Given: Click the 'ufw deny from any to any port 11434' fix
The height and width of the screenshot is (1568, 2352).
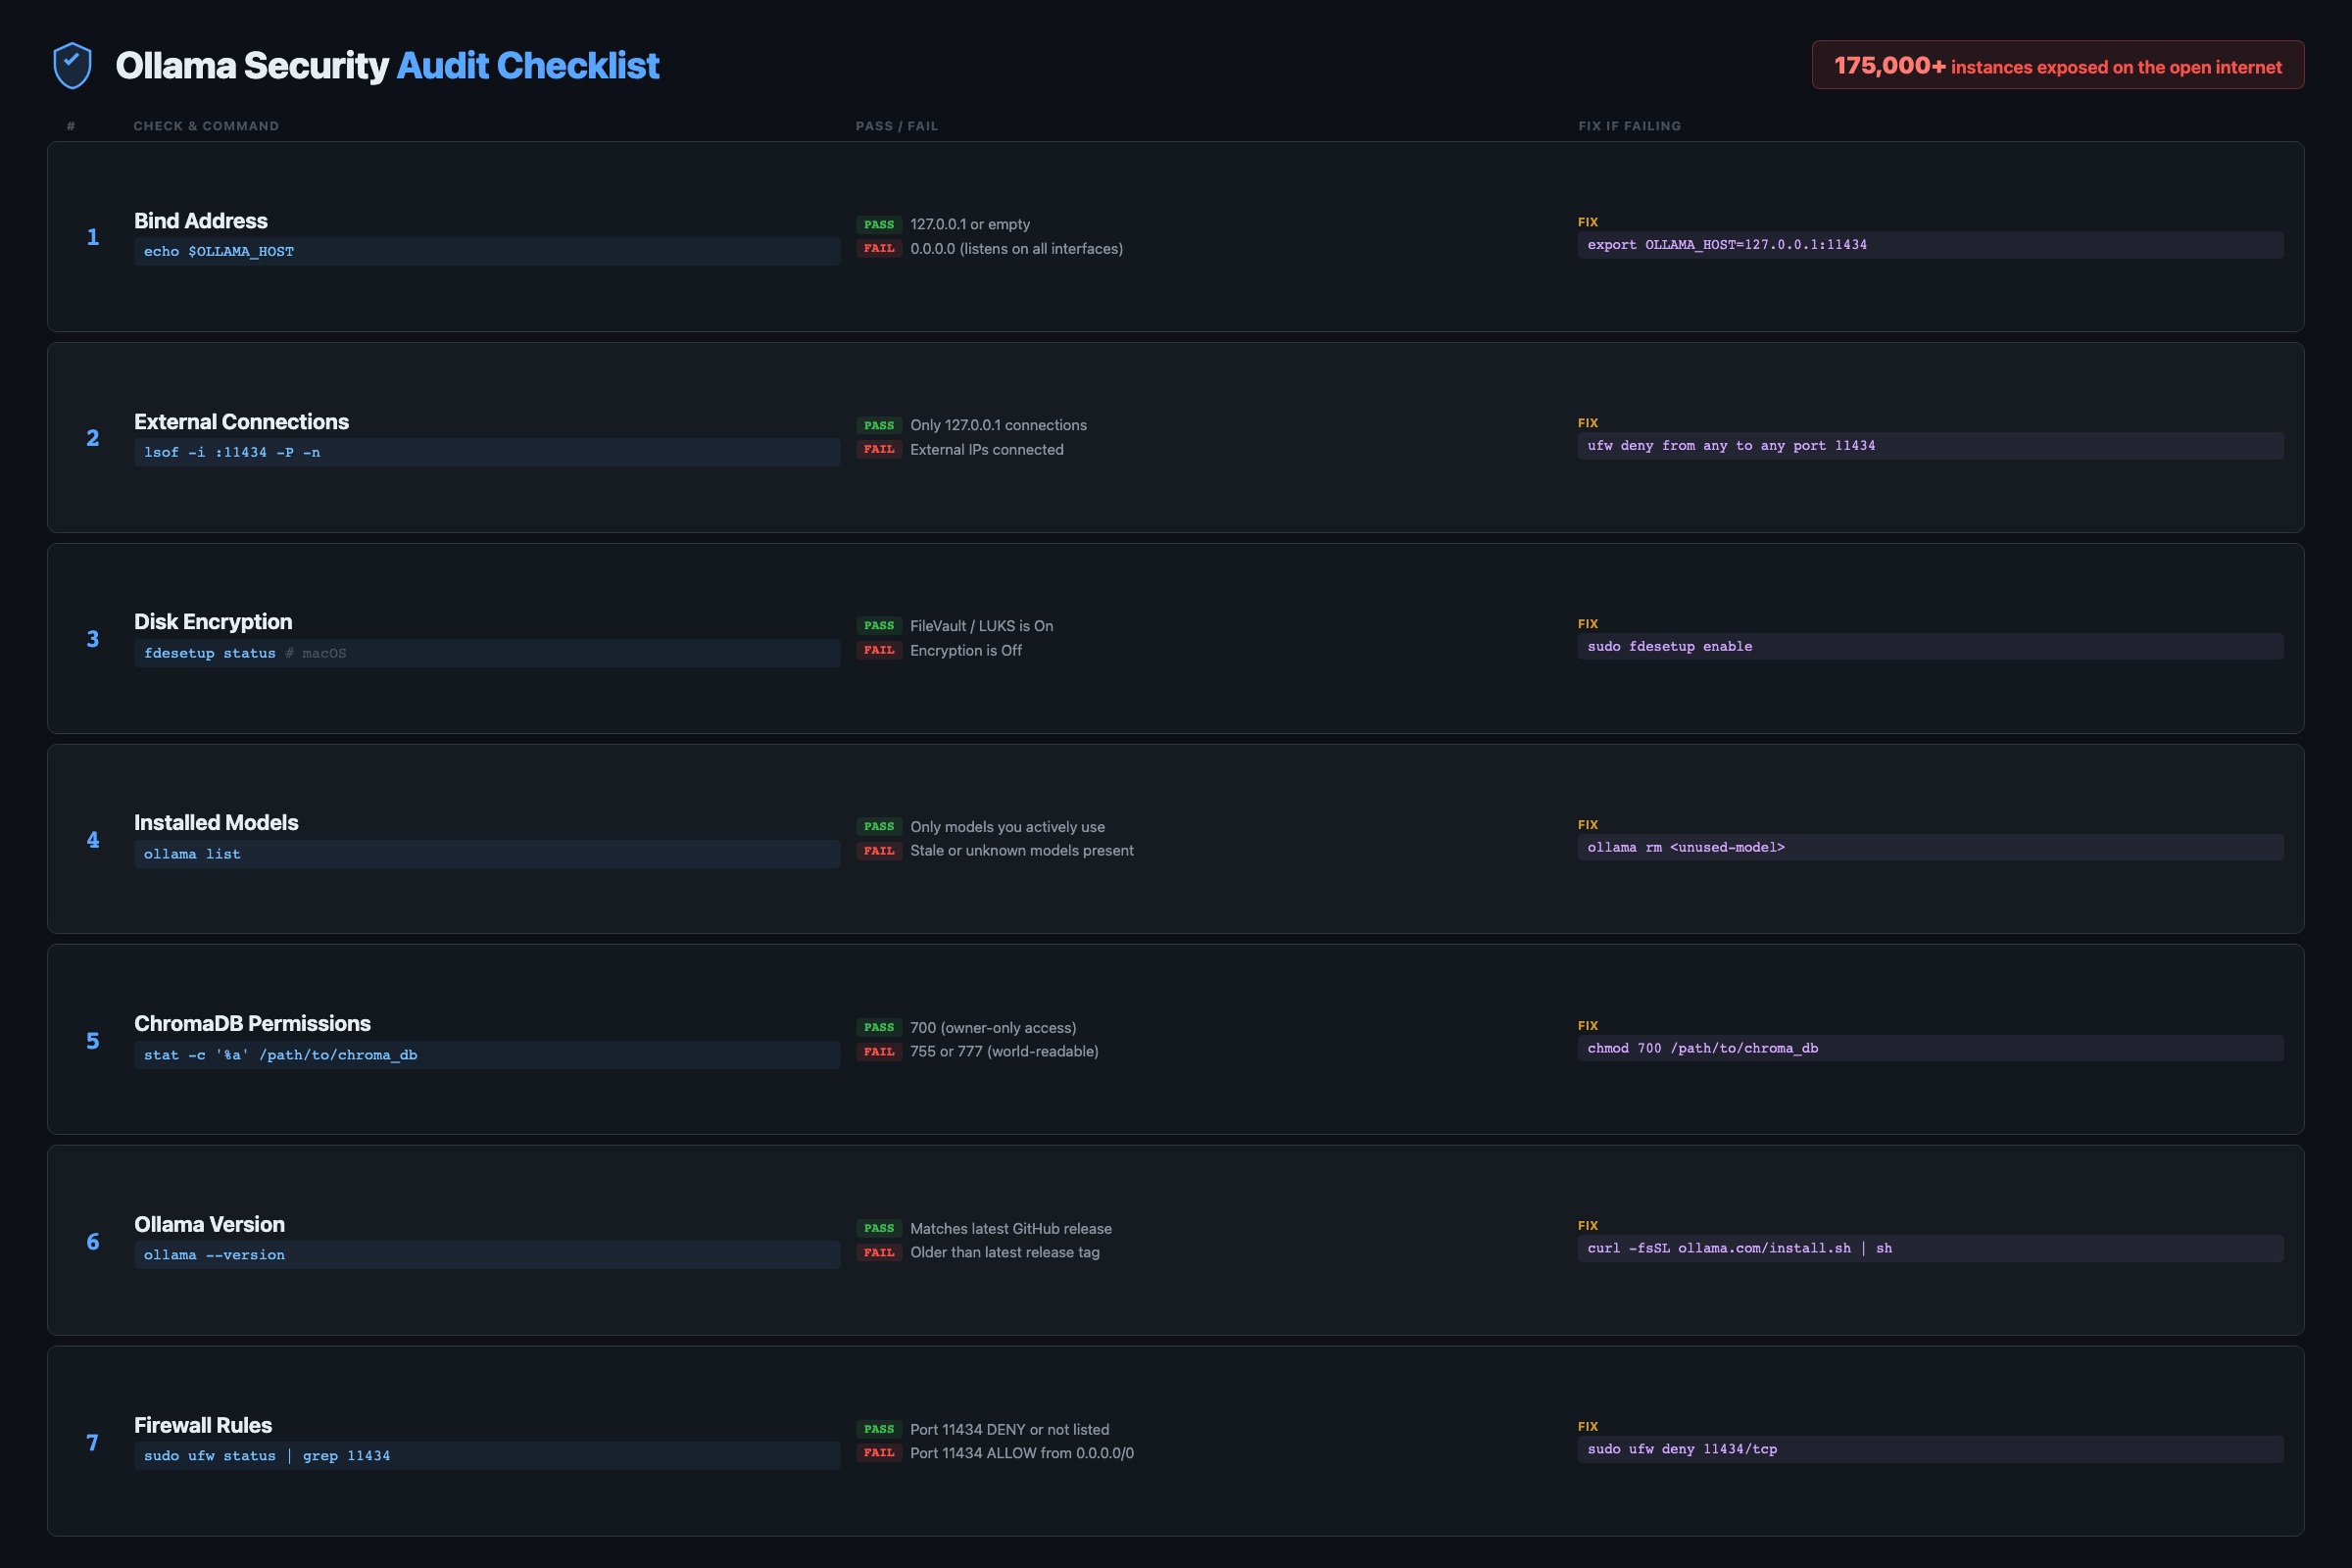Looking at the screenshot, I should tap(1931, 446).
